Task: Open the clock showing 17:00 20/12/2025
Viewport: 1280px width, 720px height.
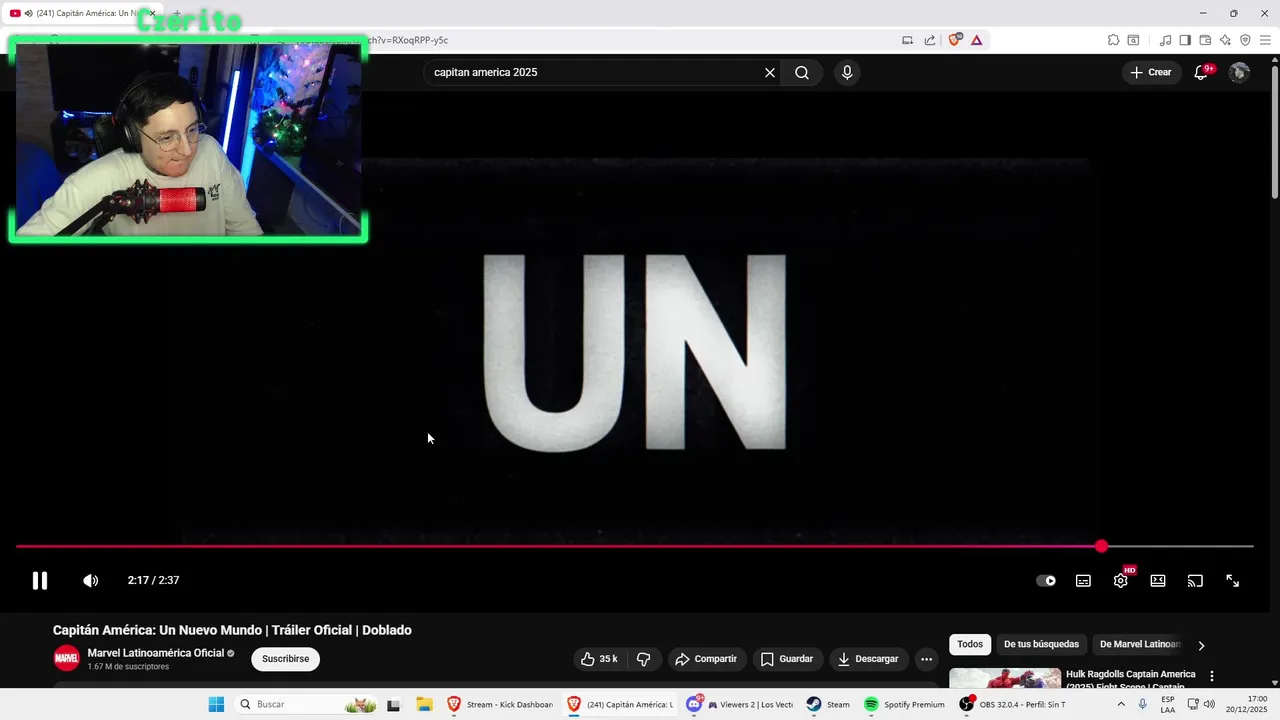Action: click(1246, 704)
